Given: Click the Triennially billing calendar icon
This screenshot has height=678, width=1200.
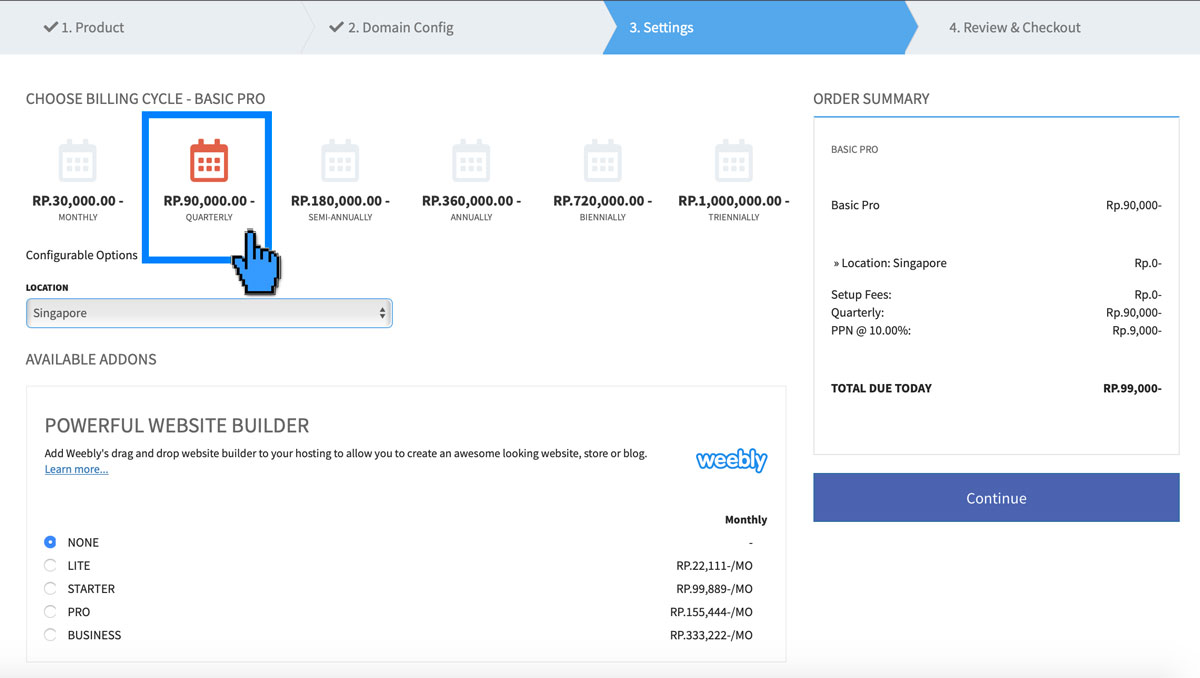Looking at the screenshot, I should pos(733,160).
